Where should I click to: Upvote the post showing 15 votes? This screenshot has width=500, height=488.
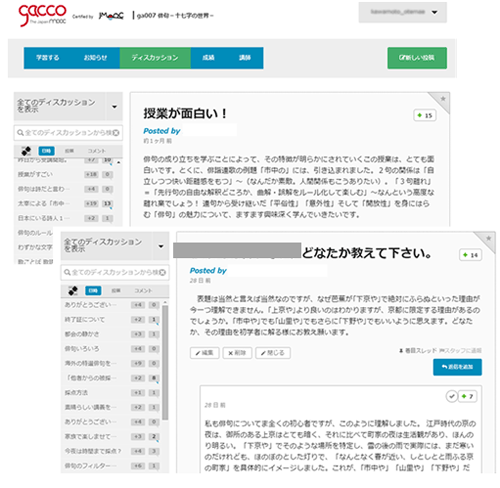point(425,115)
